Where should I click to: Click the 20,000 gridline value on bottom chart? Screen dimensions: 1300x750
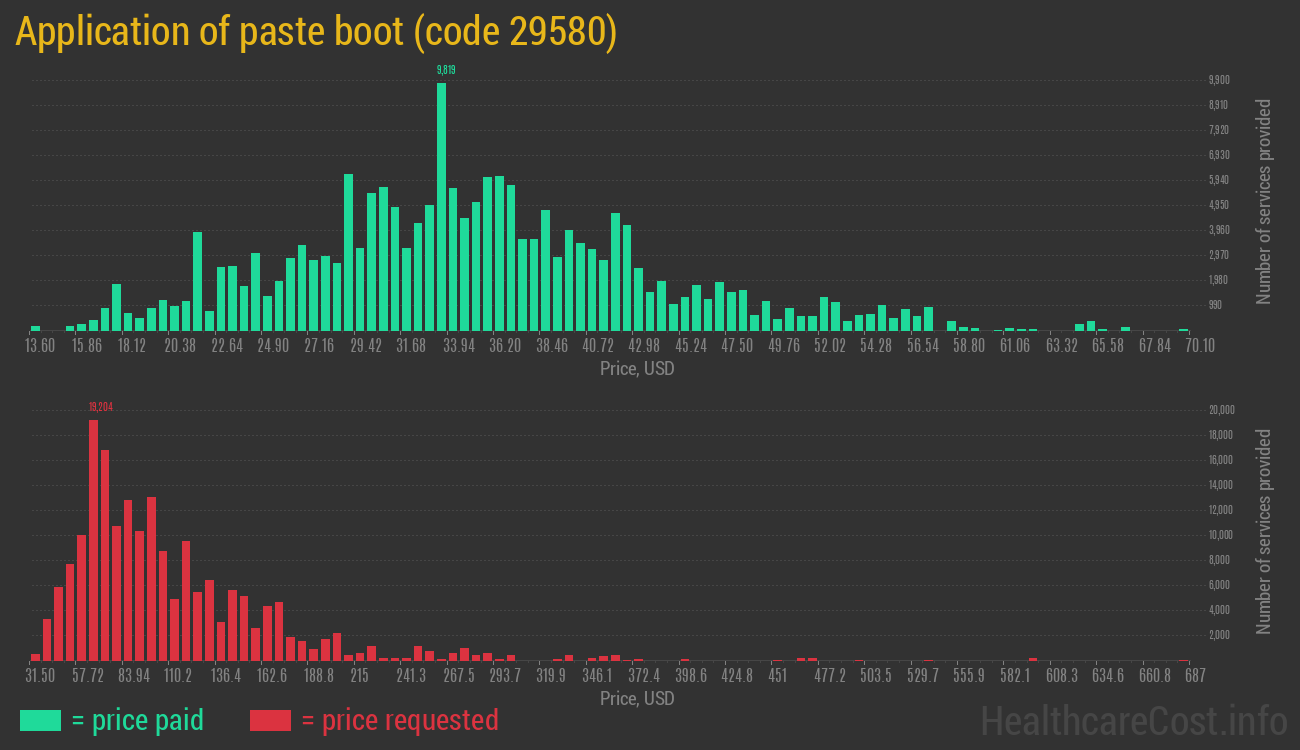click(1220, 409)
